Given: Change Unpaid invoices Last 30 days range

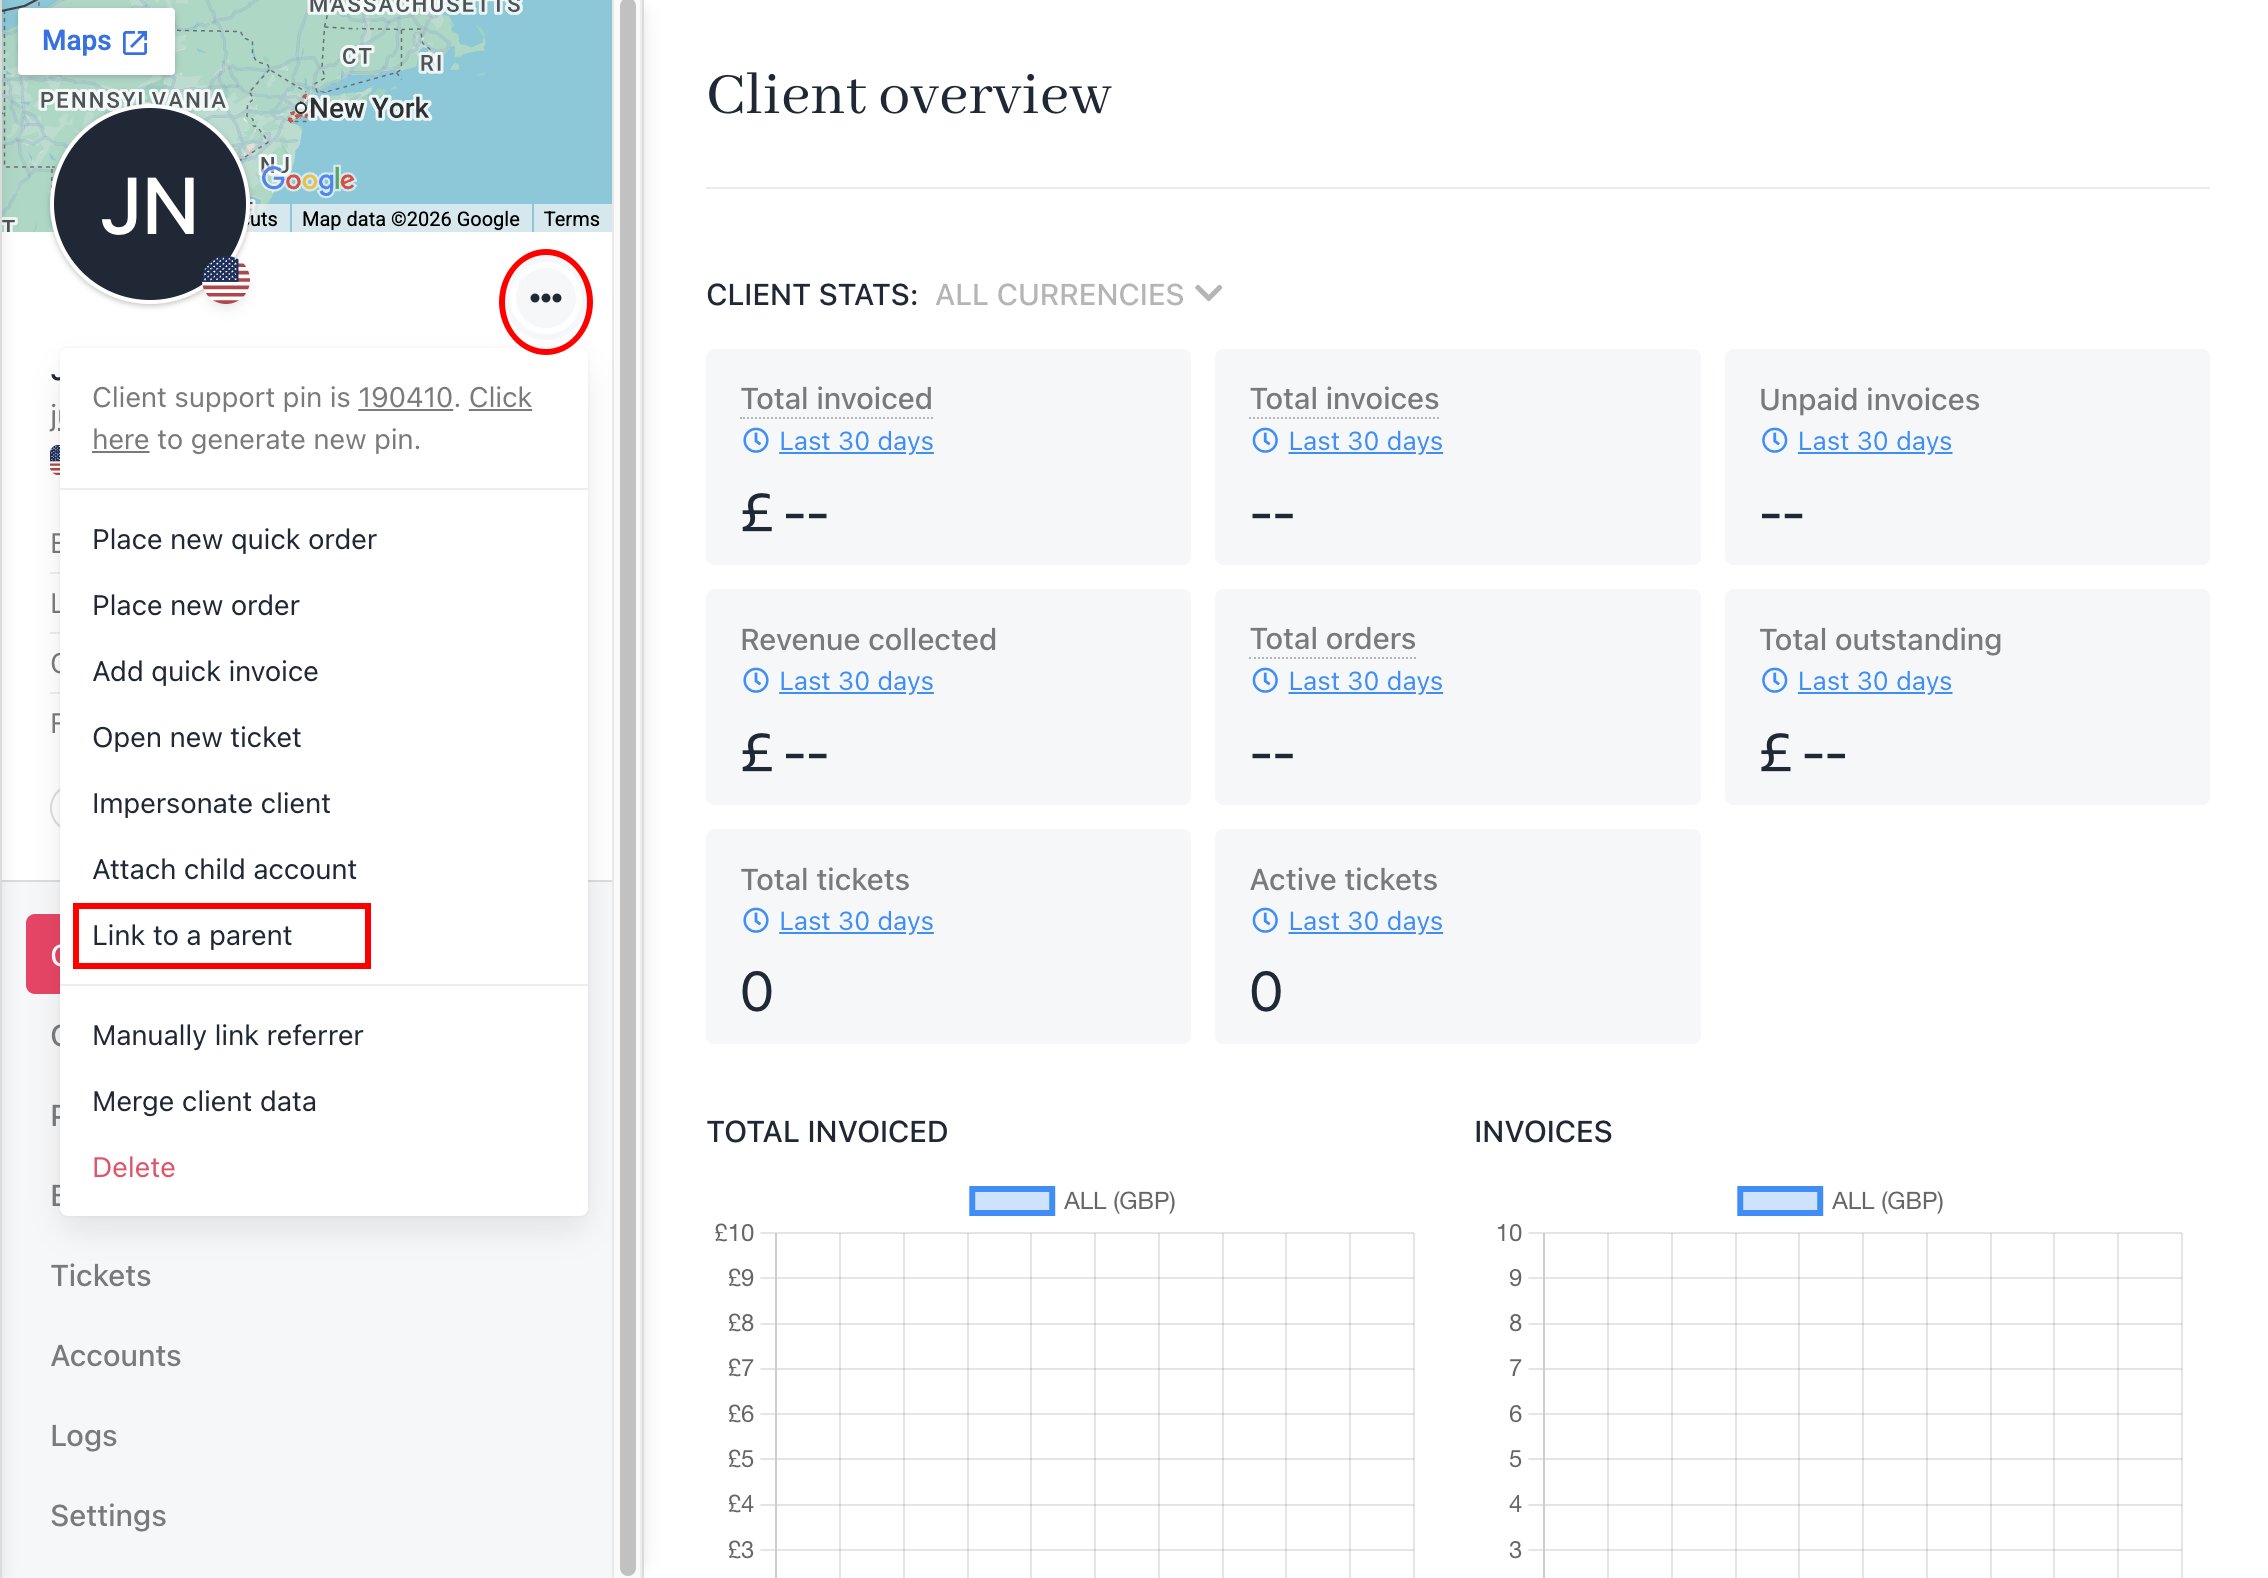Looking at the screenshot, I should coord(1874,441).
